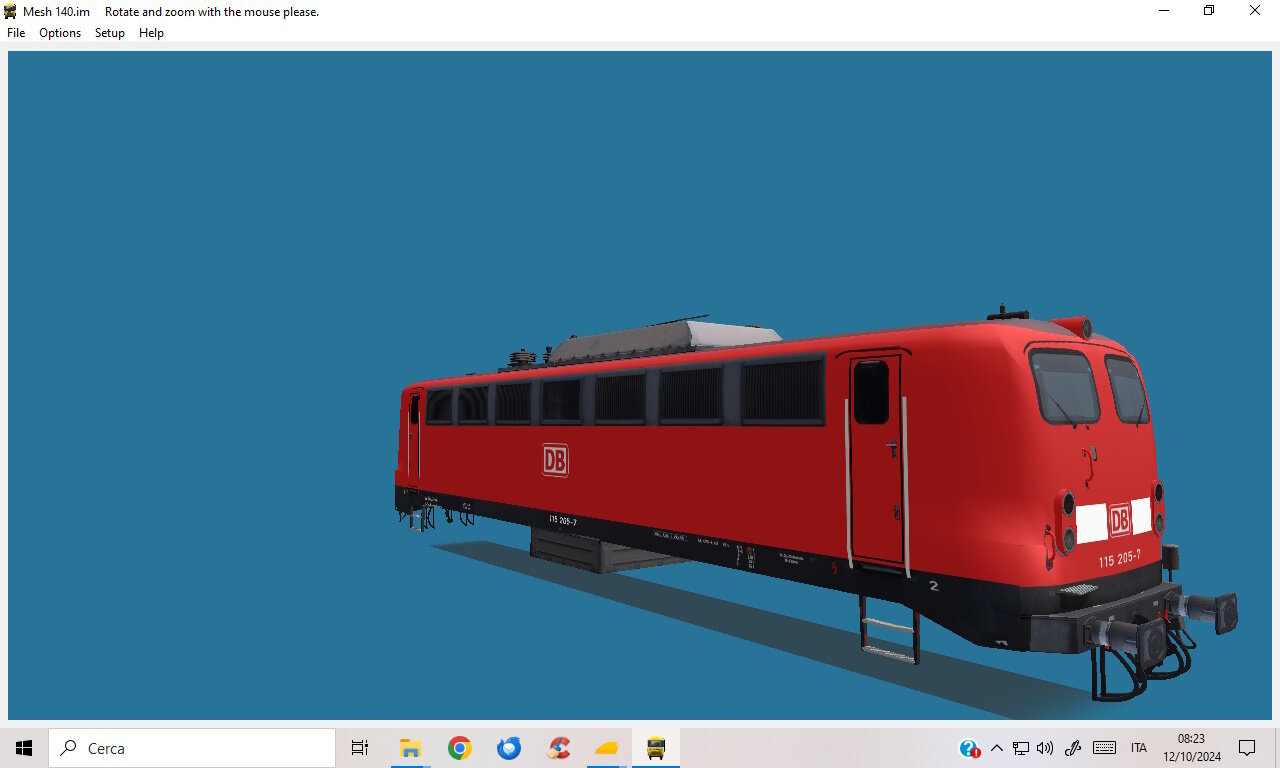Open CCleaner from the taskbar

[x=558, y=748]
